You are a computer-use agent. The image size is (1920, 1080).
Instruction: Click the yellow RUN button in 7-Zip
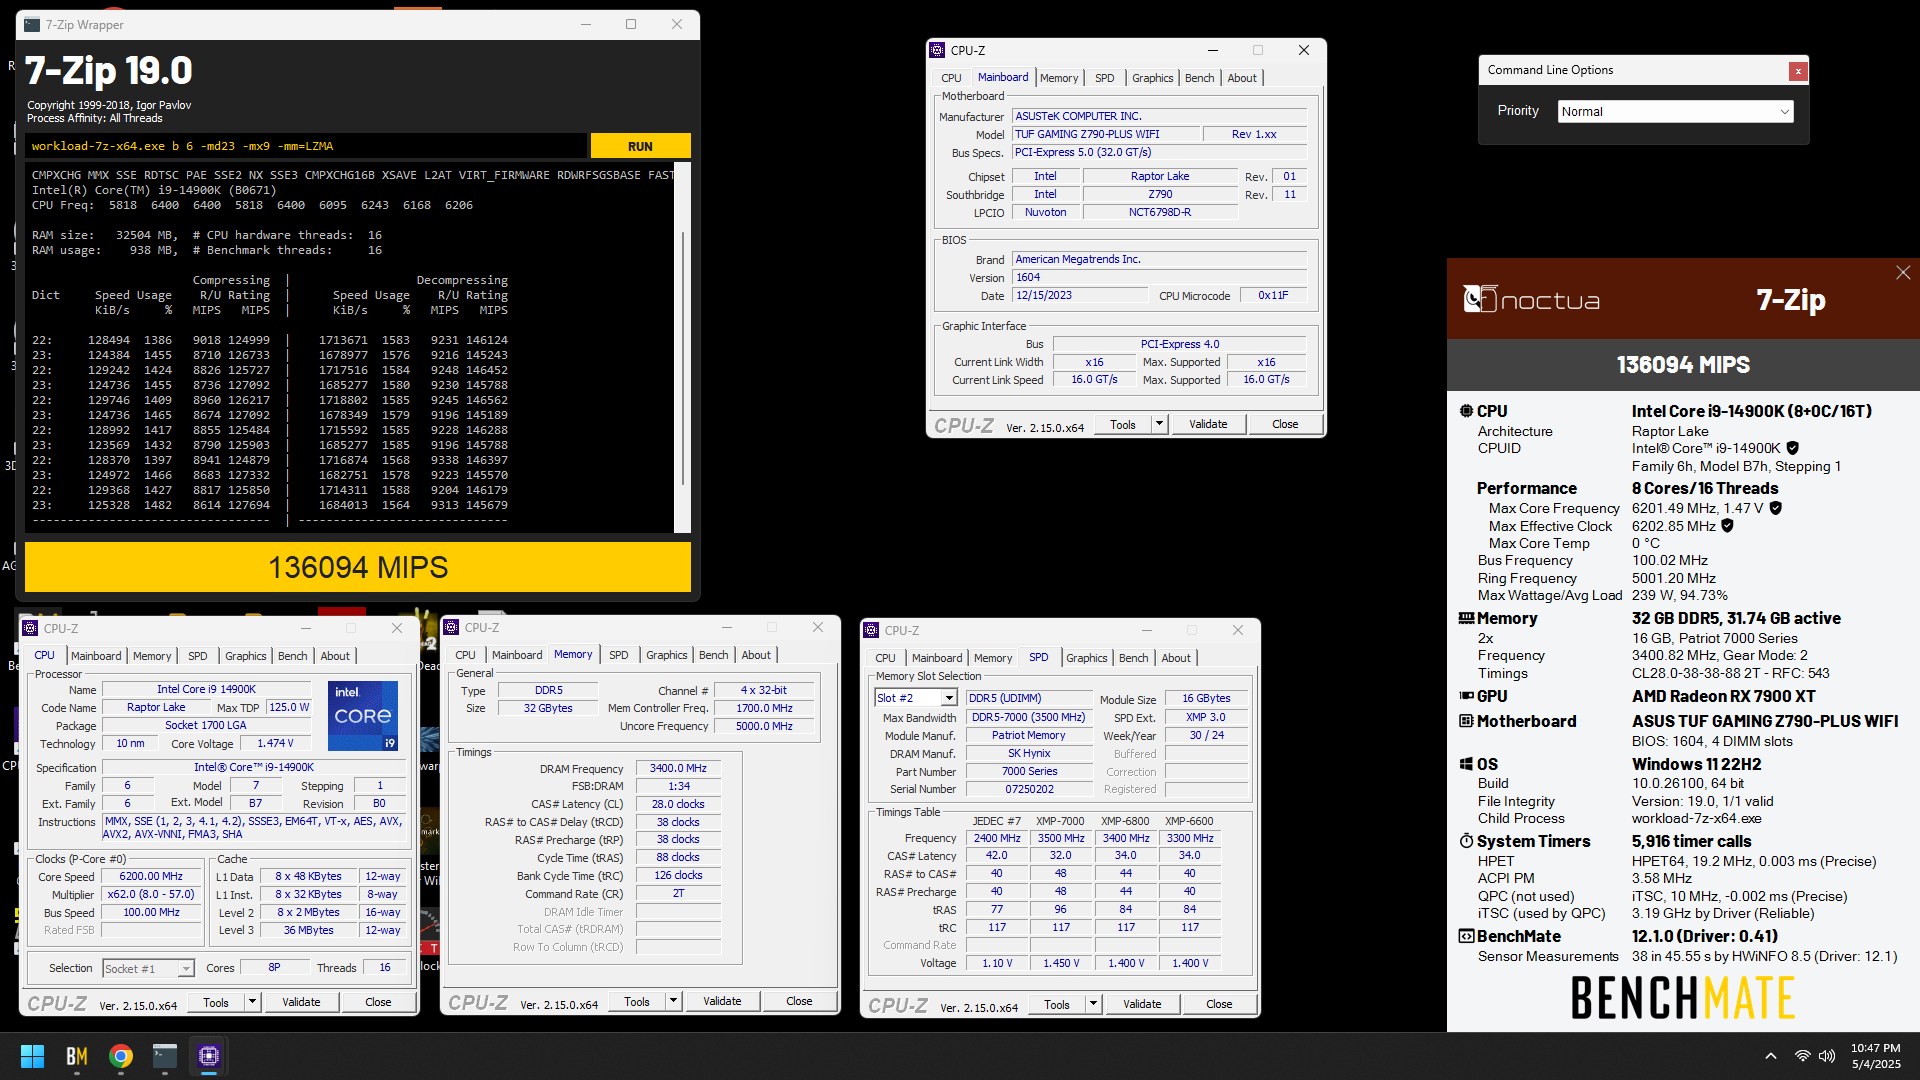640,146
